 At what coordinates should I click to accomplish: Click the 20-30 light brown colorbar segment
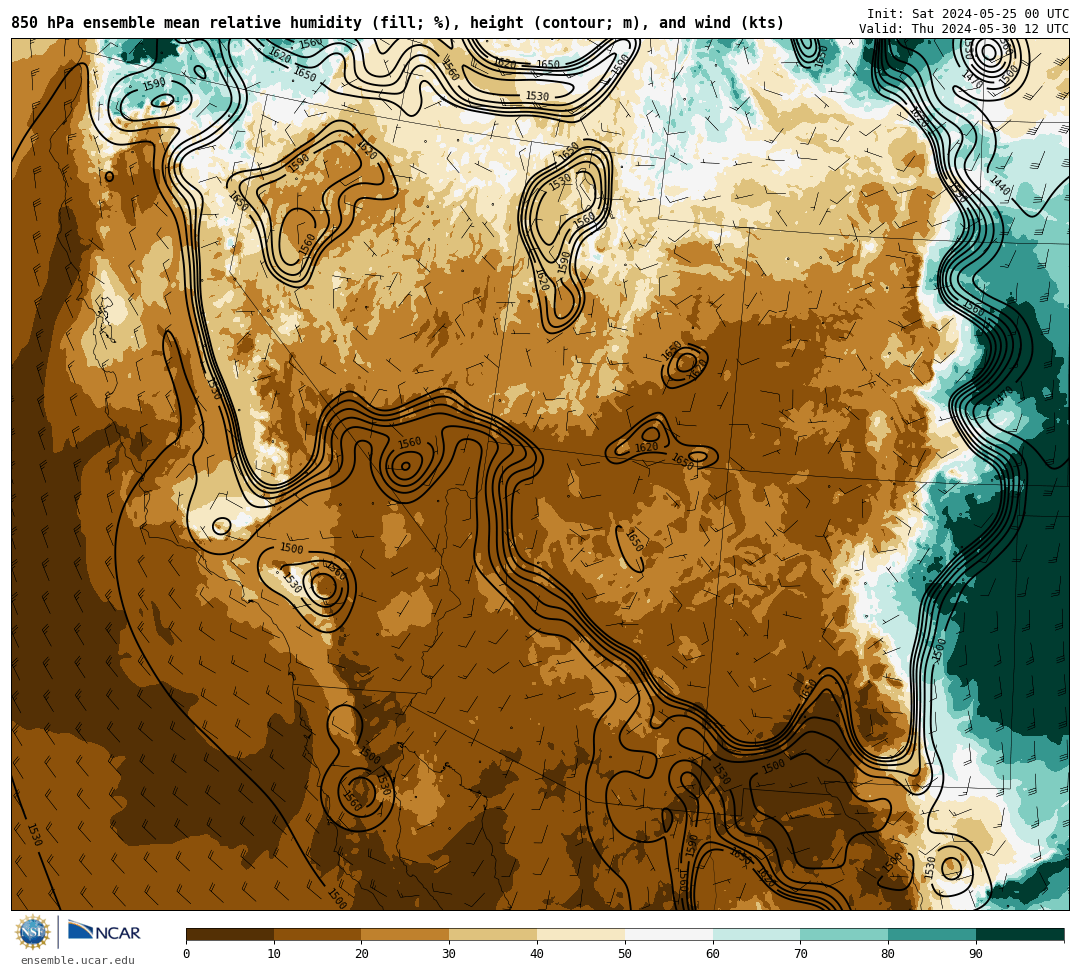406,934
